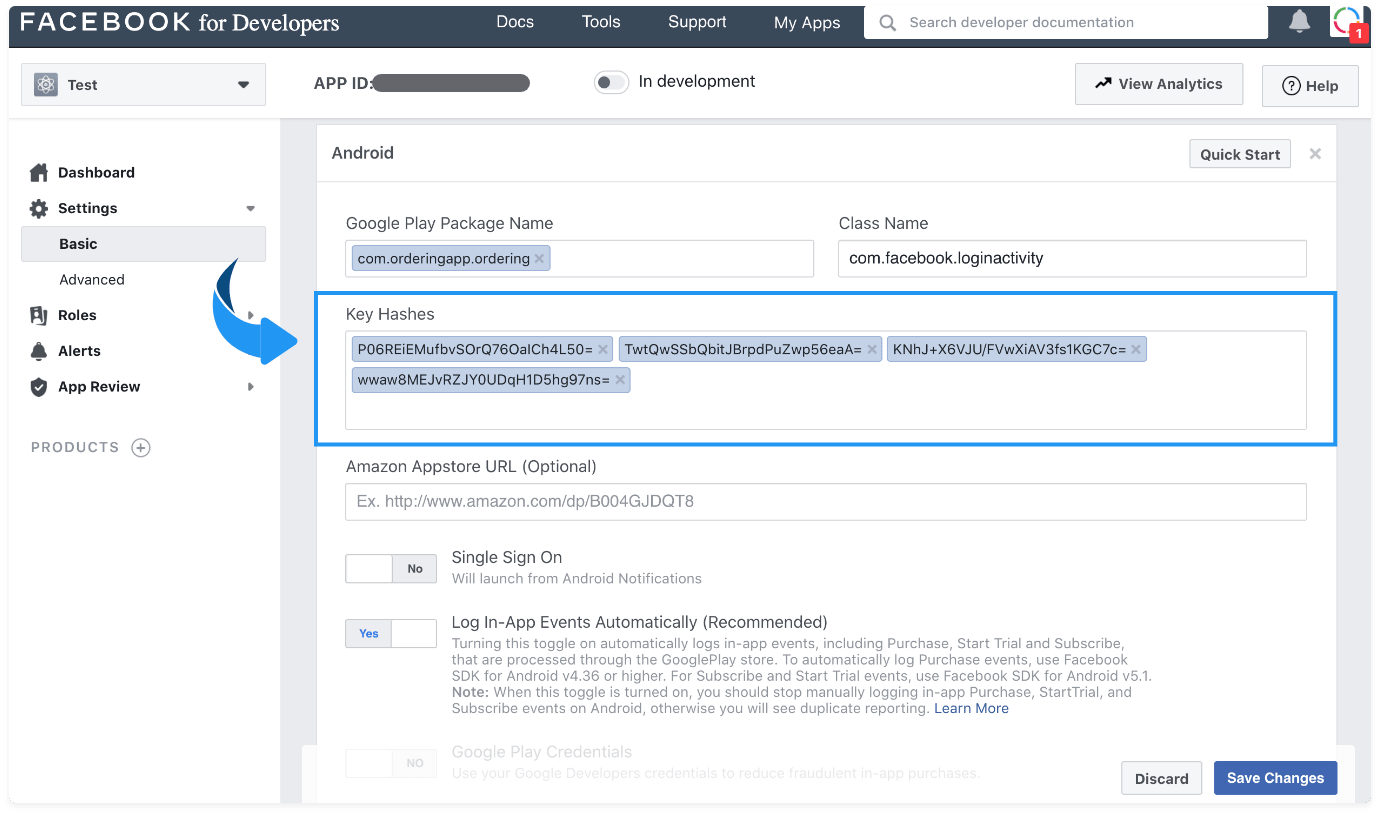Viewport: 1380px width, 815px height.
Task: Remove key hash wwaw8MEJvRZJY0UDqH1D5hg97ns=
Action: click(620, 380)
